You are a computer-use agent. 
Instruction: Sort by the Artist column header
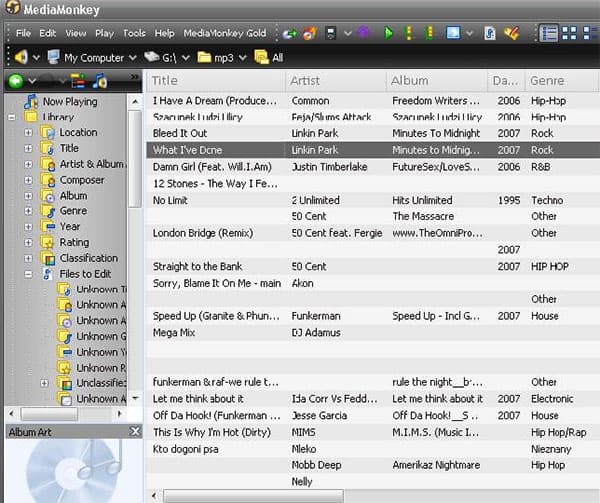pyautogui.click(x=336, y=81)
